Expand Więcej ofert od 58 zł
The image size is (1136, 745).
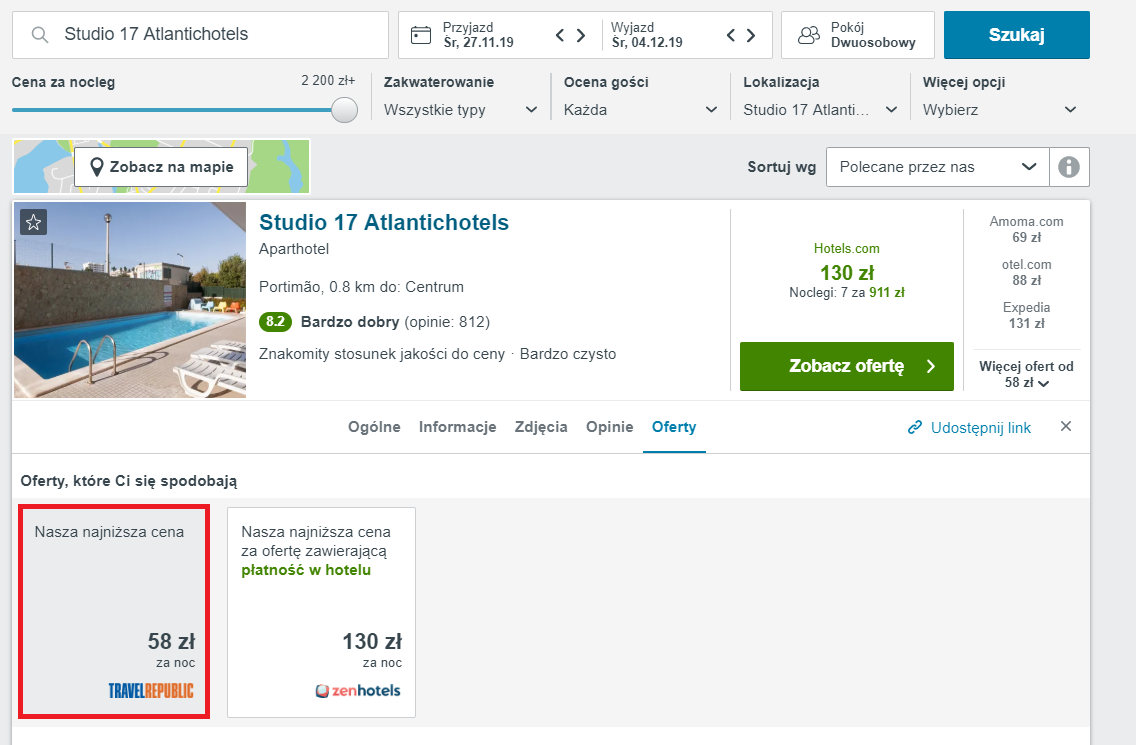1026,374
